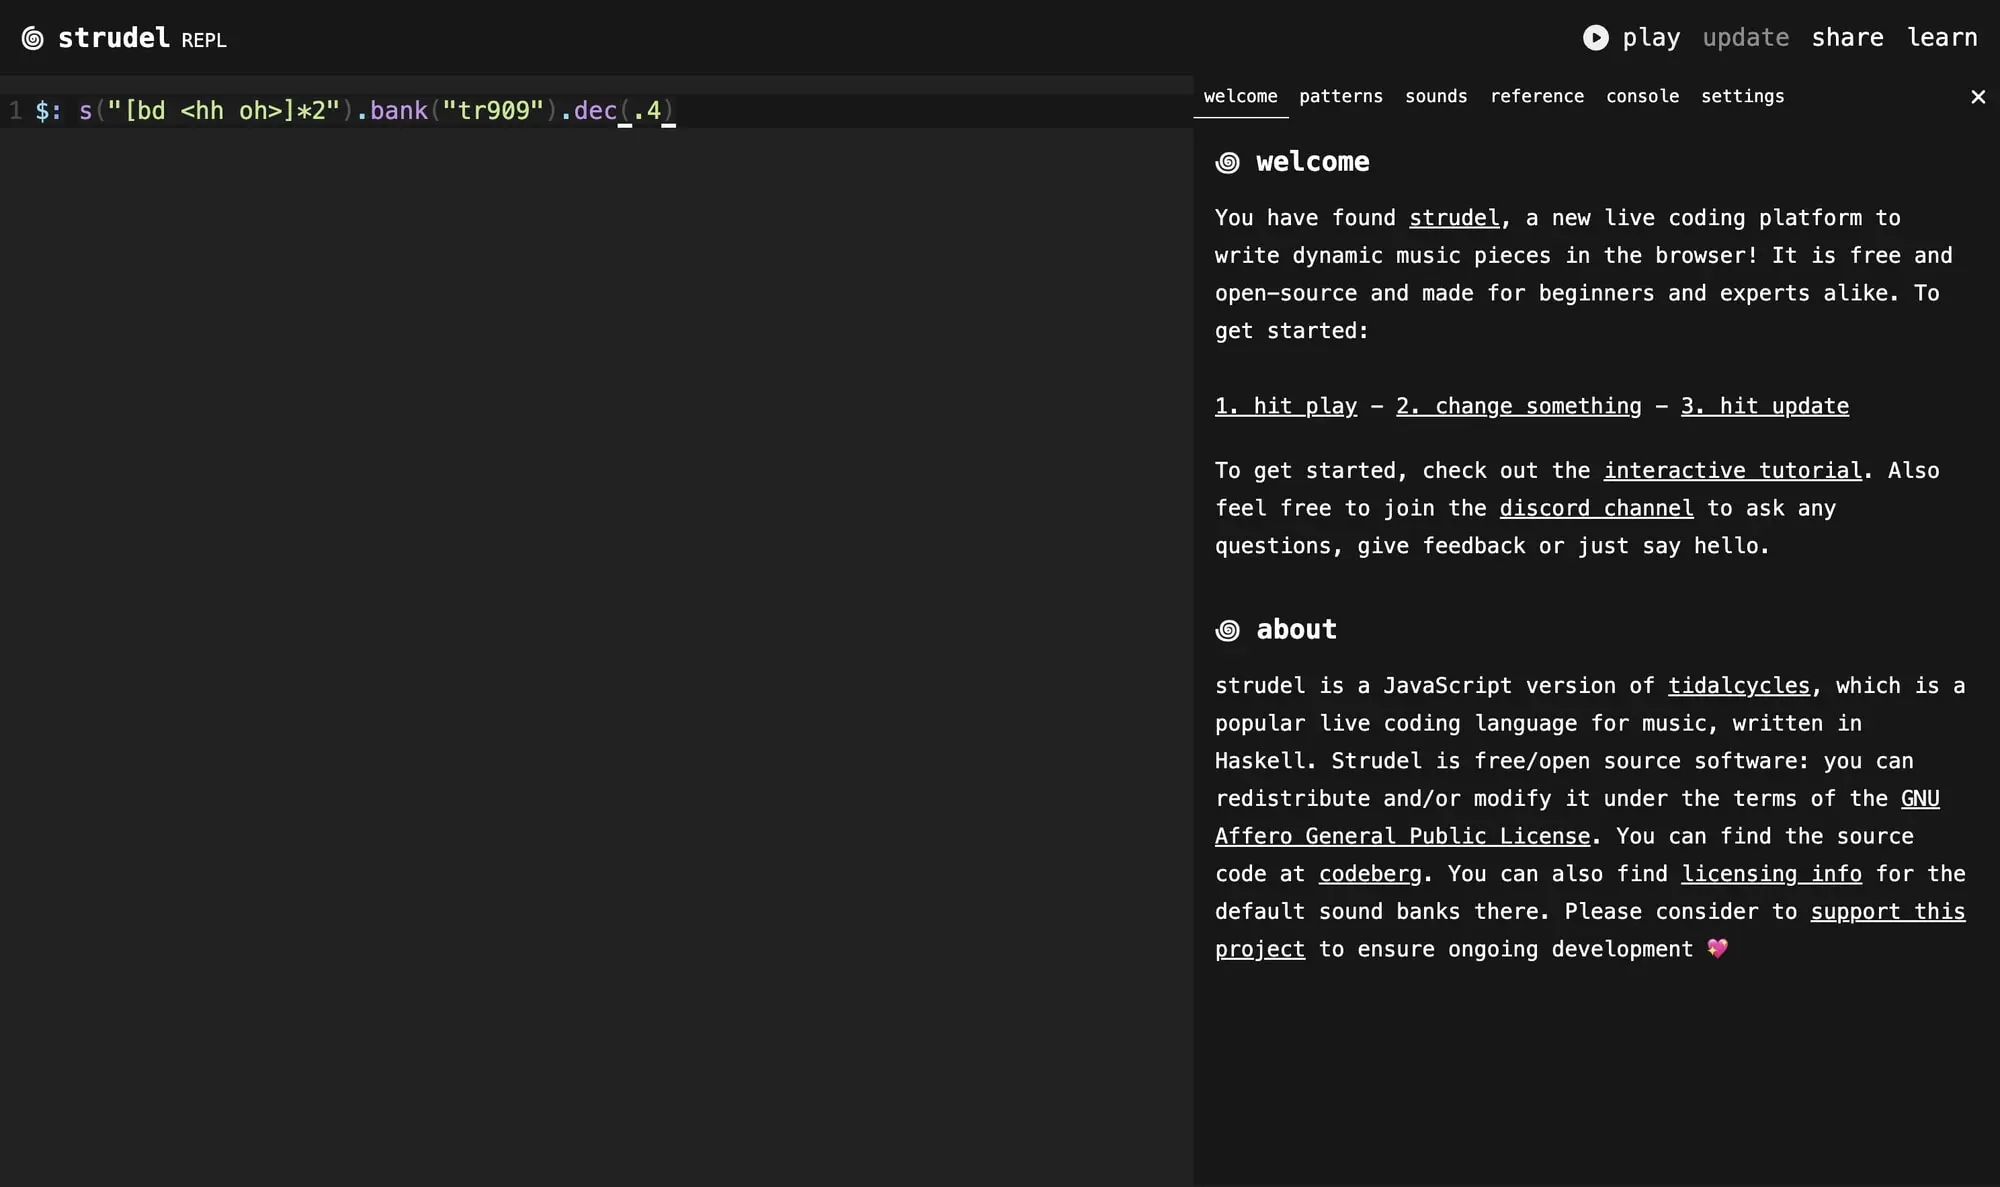Select the welcome tab

[x=1240, y=97]
